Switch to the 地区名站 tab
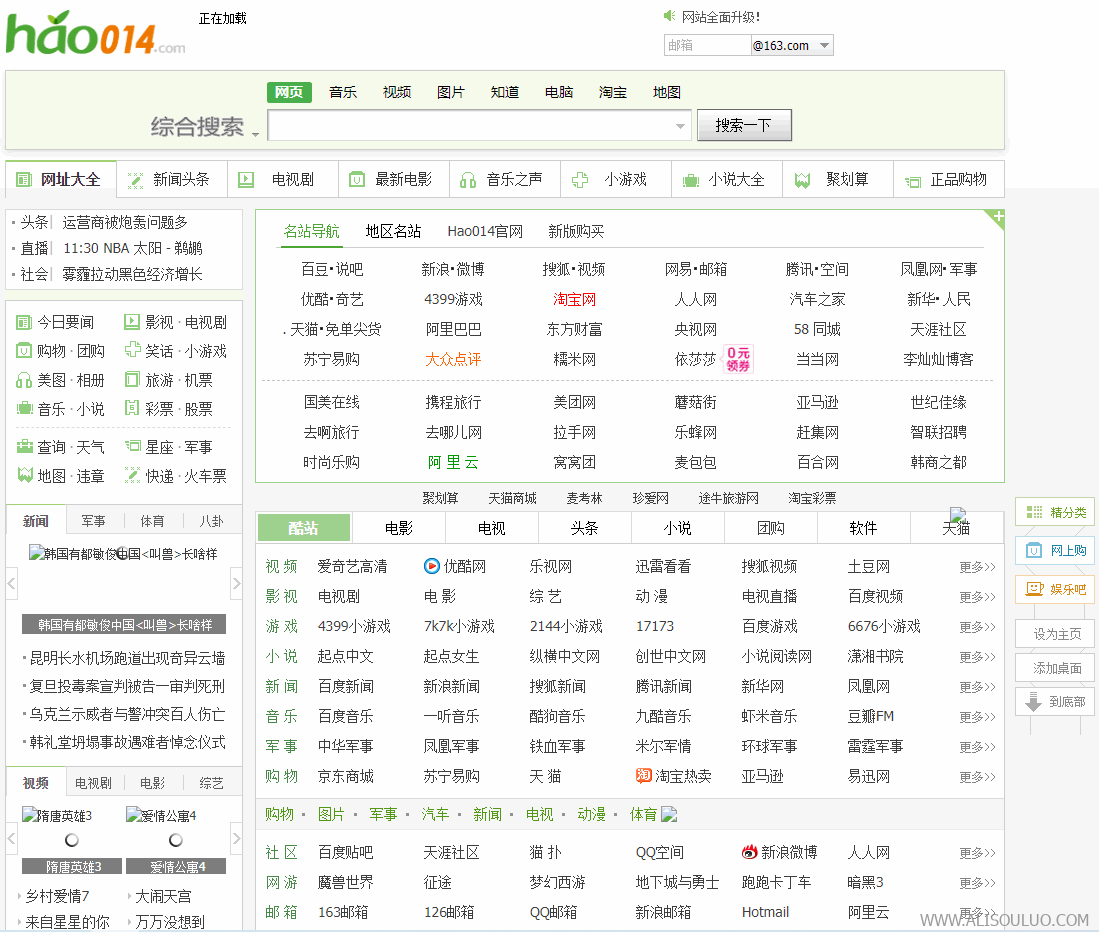1099x932 pixels. point(393,231)
